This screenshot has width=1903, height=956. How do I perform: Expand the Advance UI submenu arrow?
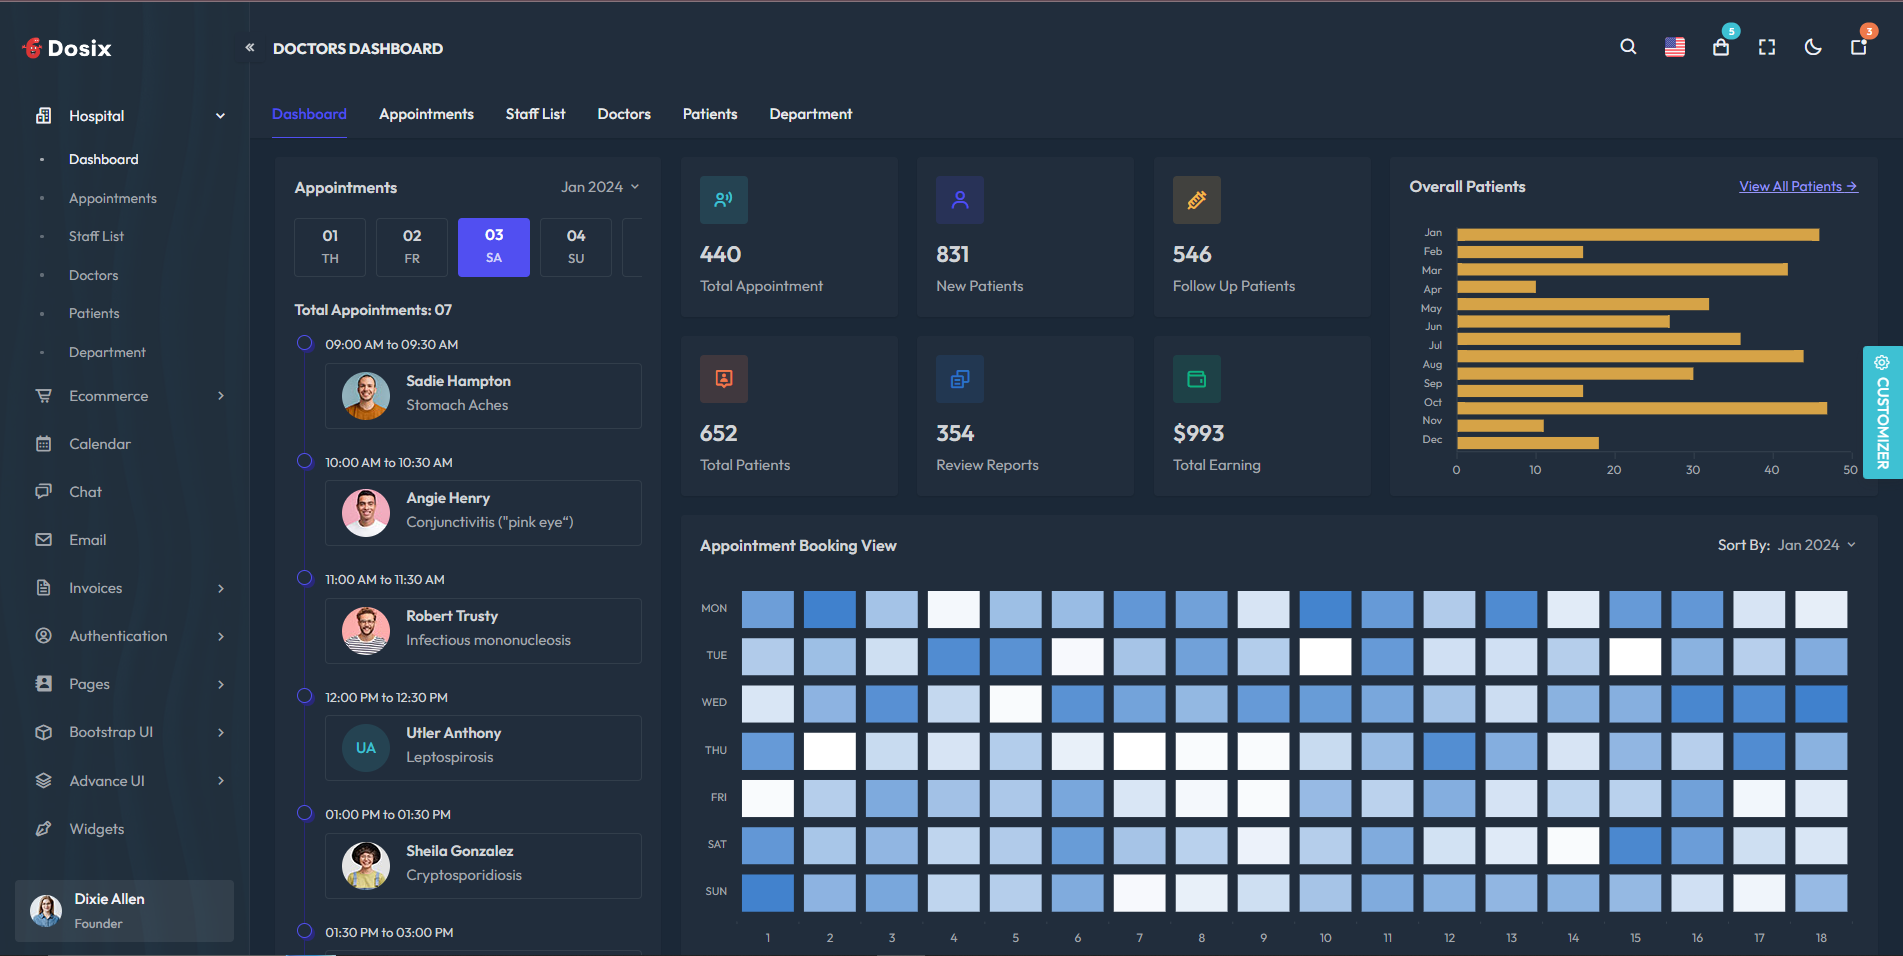tap(221, 781)
